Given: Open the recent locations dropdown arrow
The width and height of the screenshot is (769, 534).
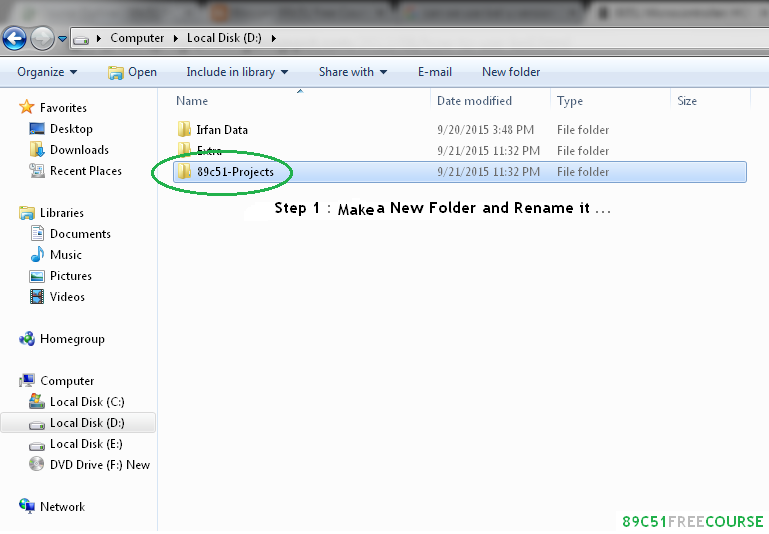Looking at the screenshot, I should click(62, 38).
